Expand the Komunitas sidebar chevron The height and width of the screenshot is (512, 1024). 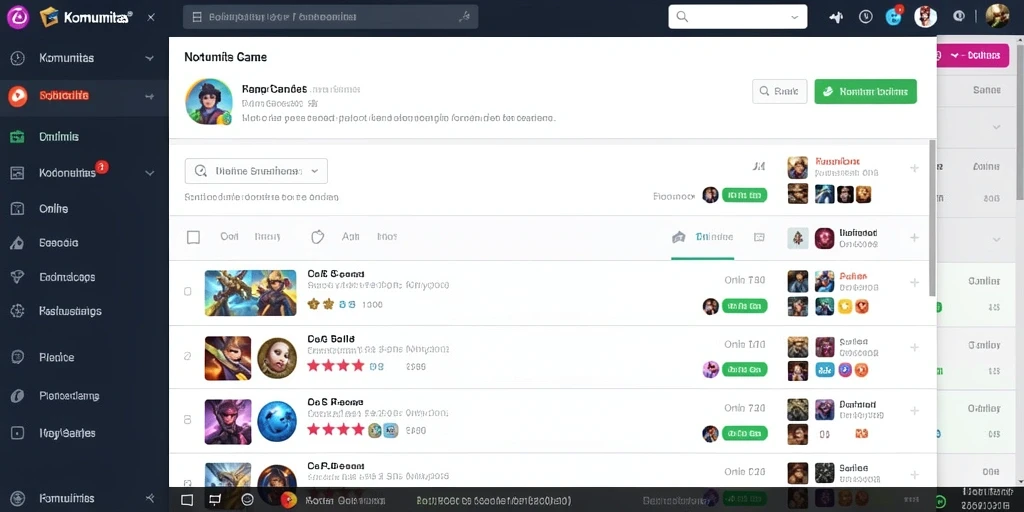pos(150,58)
